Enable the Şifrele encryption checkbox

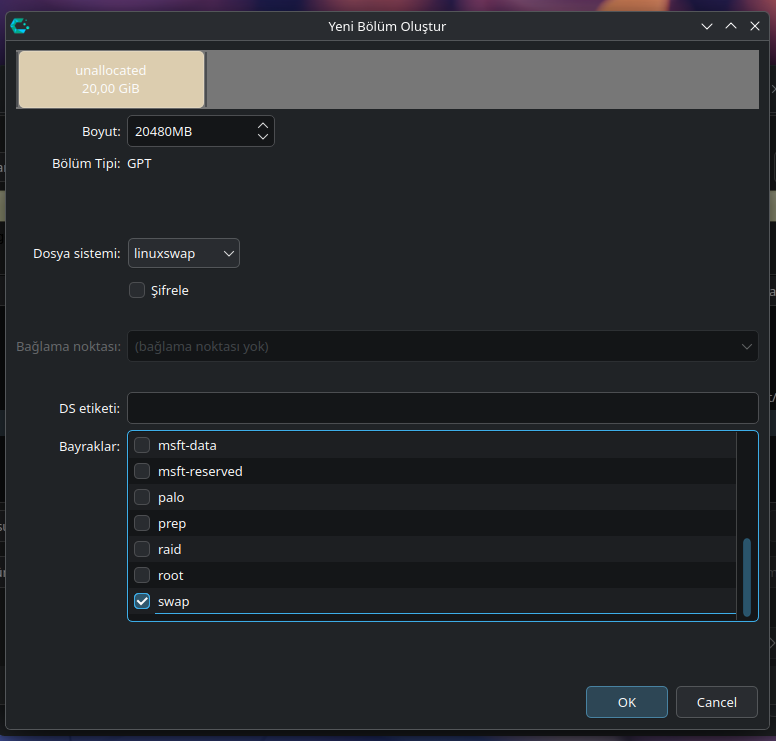click(137, 290)
